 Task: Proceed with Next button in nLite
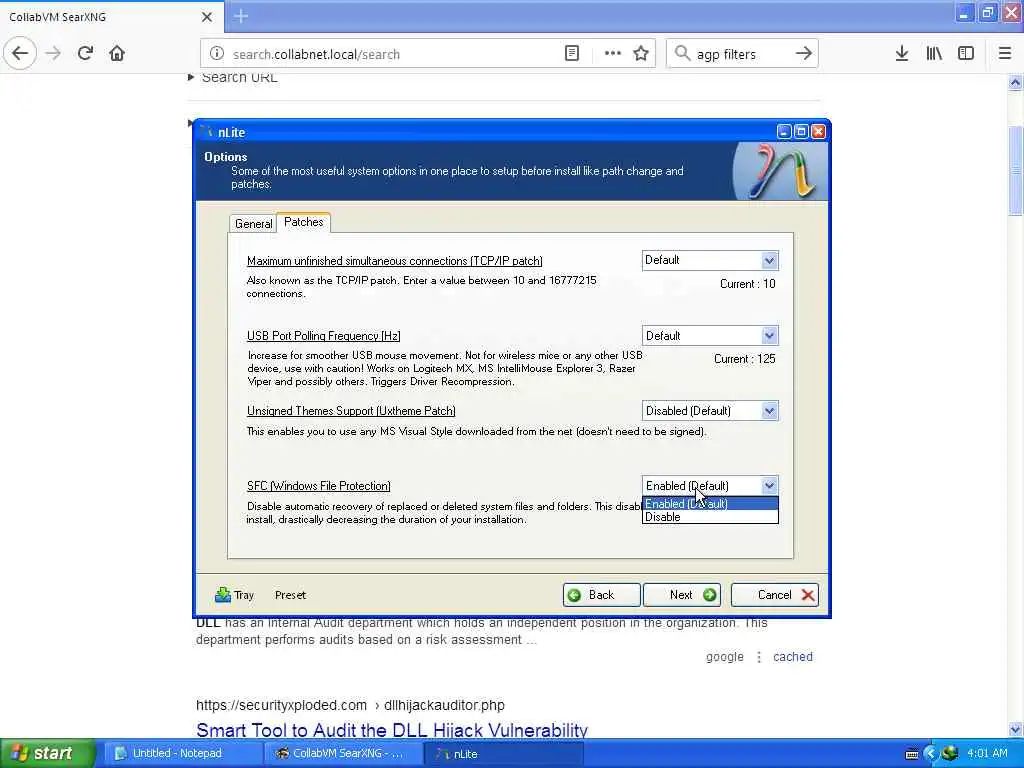click(x=682, y=595)
